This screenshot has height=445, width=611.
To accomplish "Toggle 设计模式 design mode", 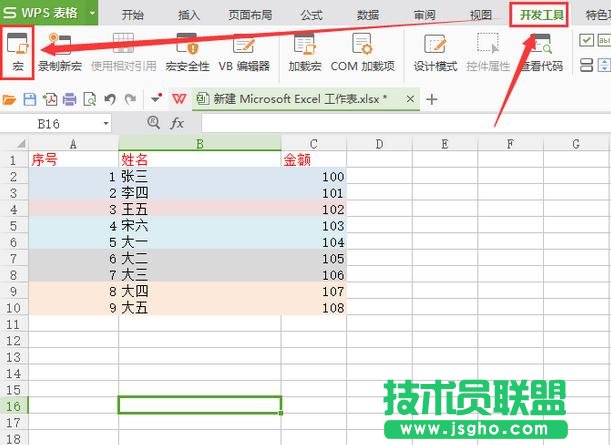I will coord(435,50).
